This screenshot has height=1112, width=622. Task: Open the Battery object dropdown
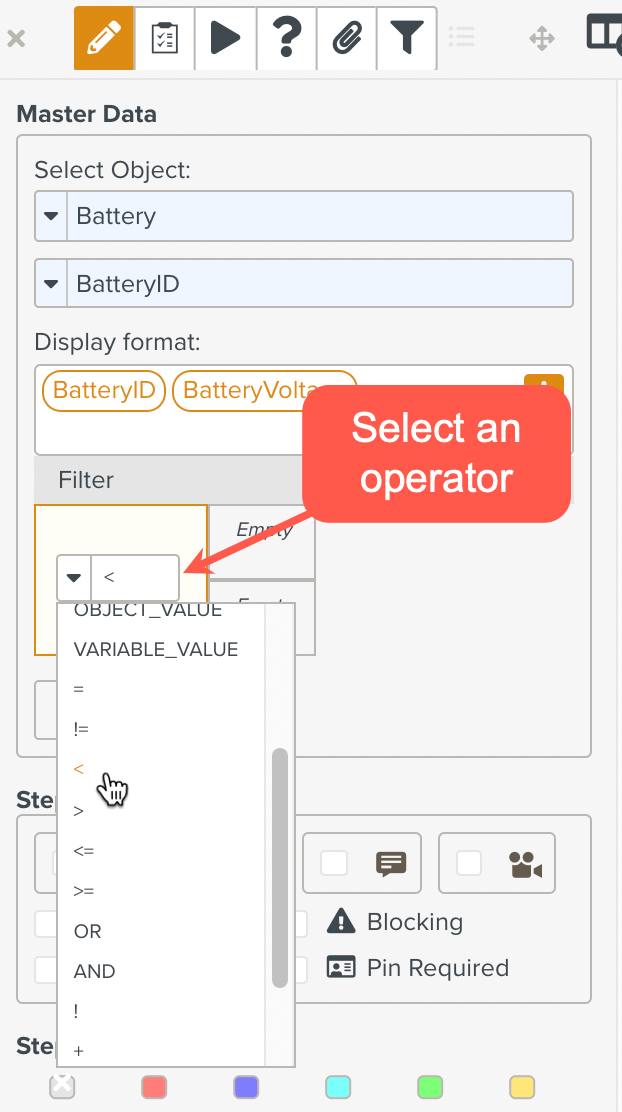pos(50,215)
